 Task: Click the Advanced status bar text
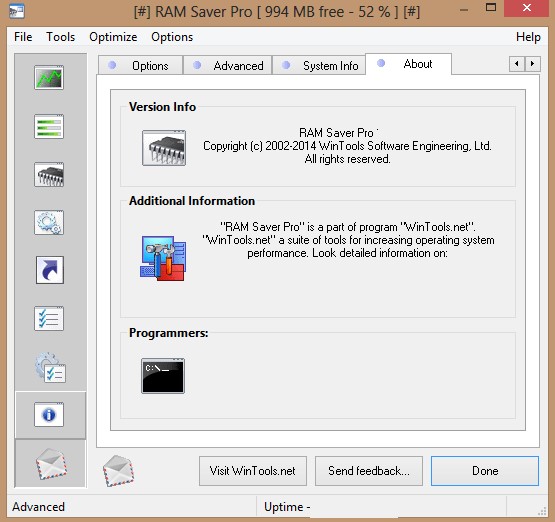[38, 507]
